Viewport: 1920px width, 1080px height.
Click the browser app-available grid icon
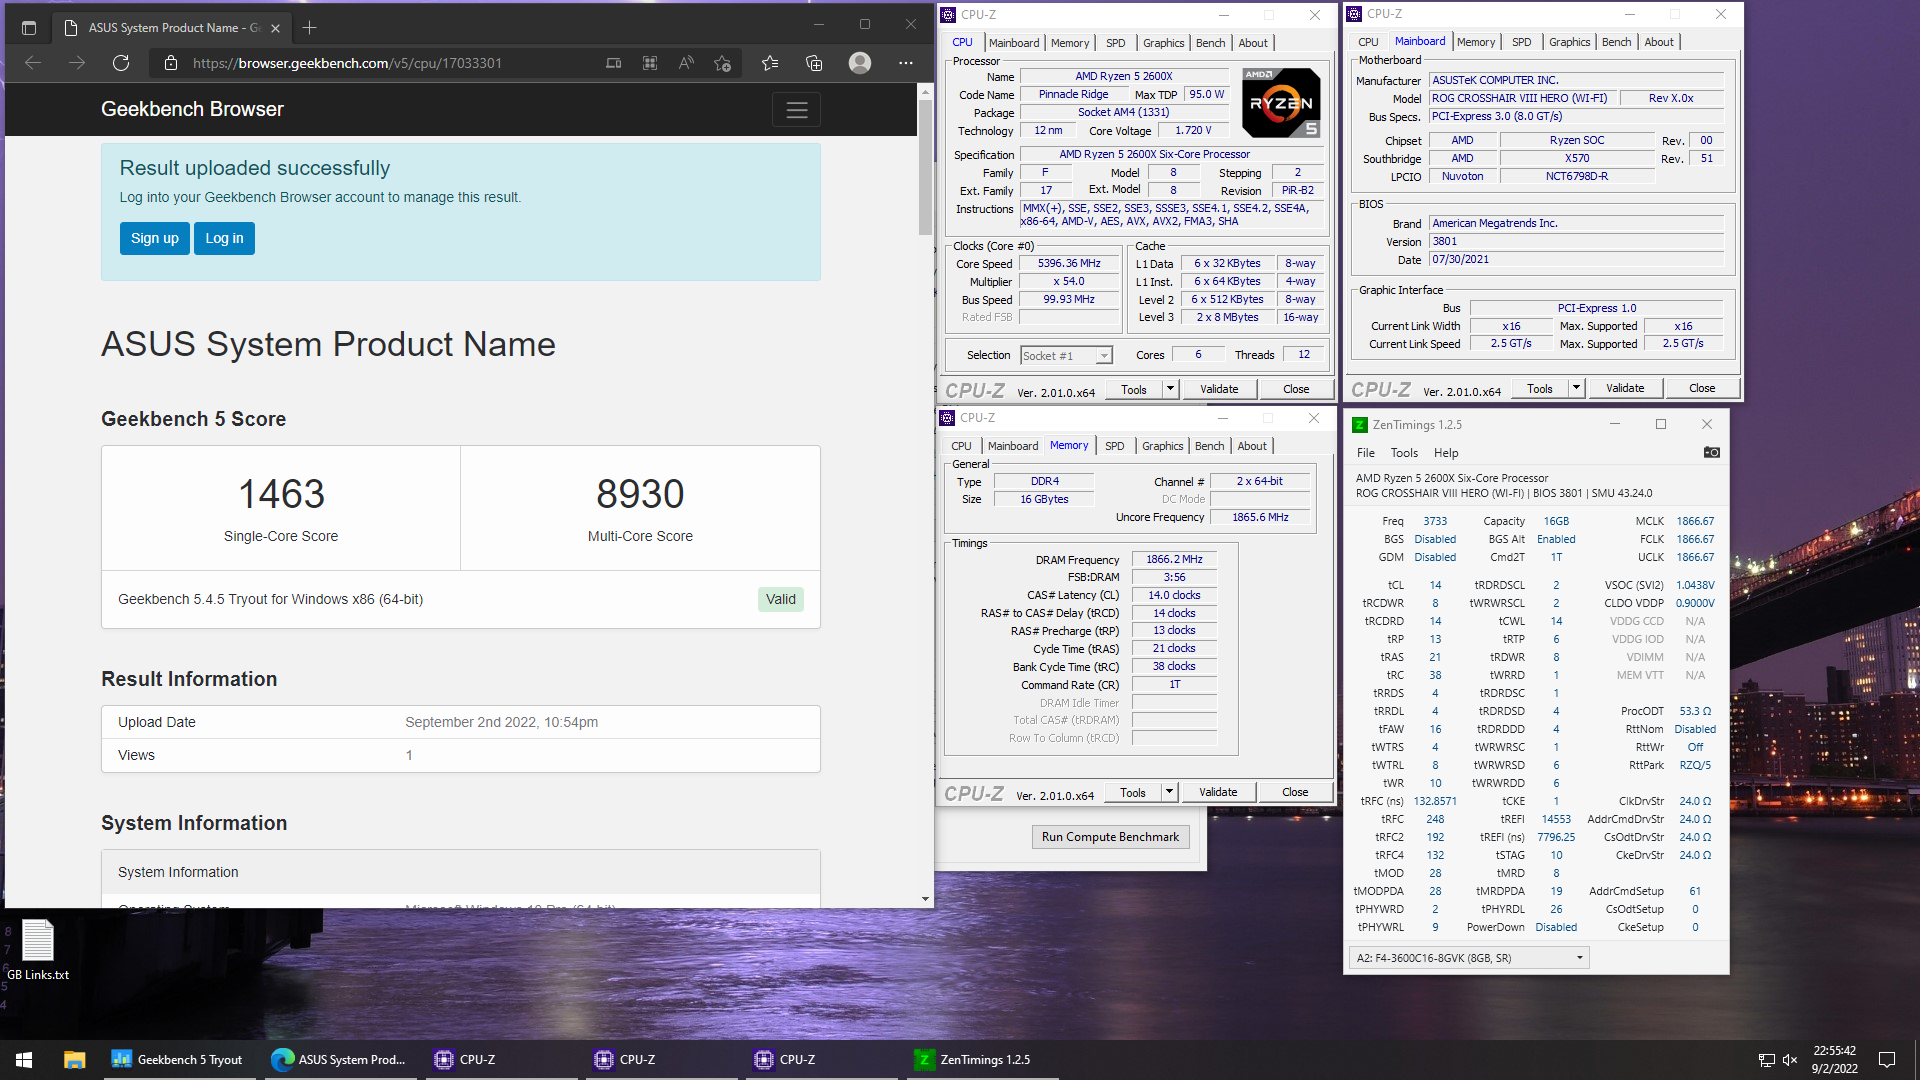(x=650, y=63)
